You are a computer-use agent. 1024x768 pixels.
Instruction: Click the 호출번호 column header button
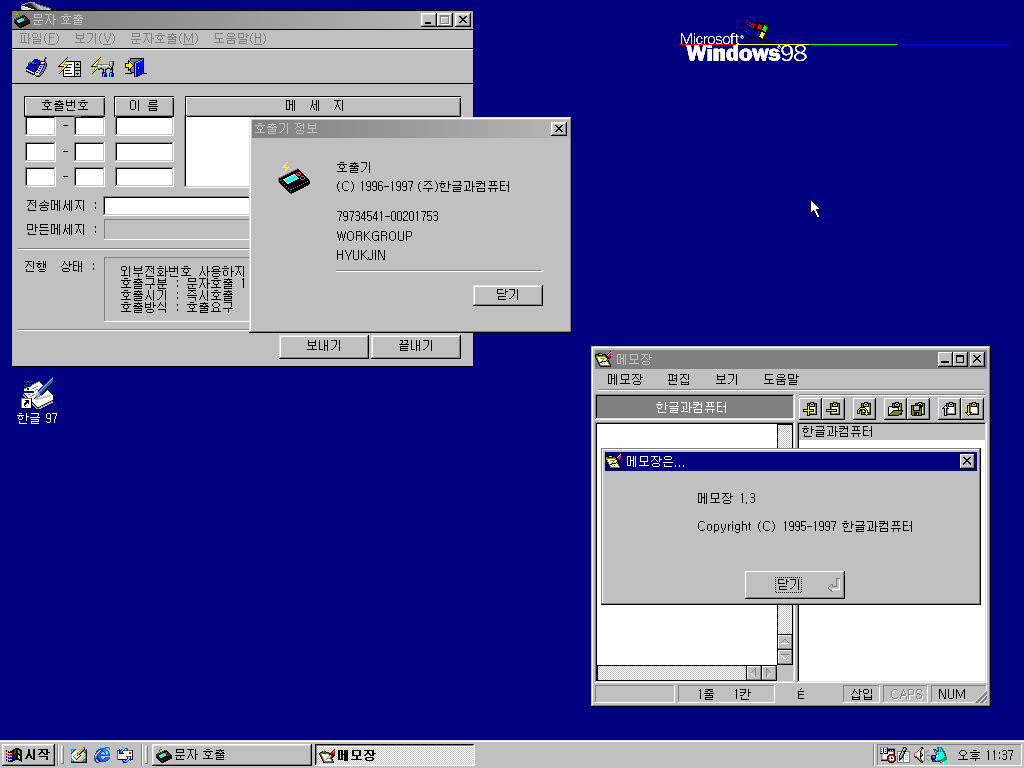tap(65, 105)
